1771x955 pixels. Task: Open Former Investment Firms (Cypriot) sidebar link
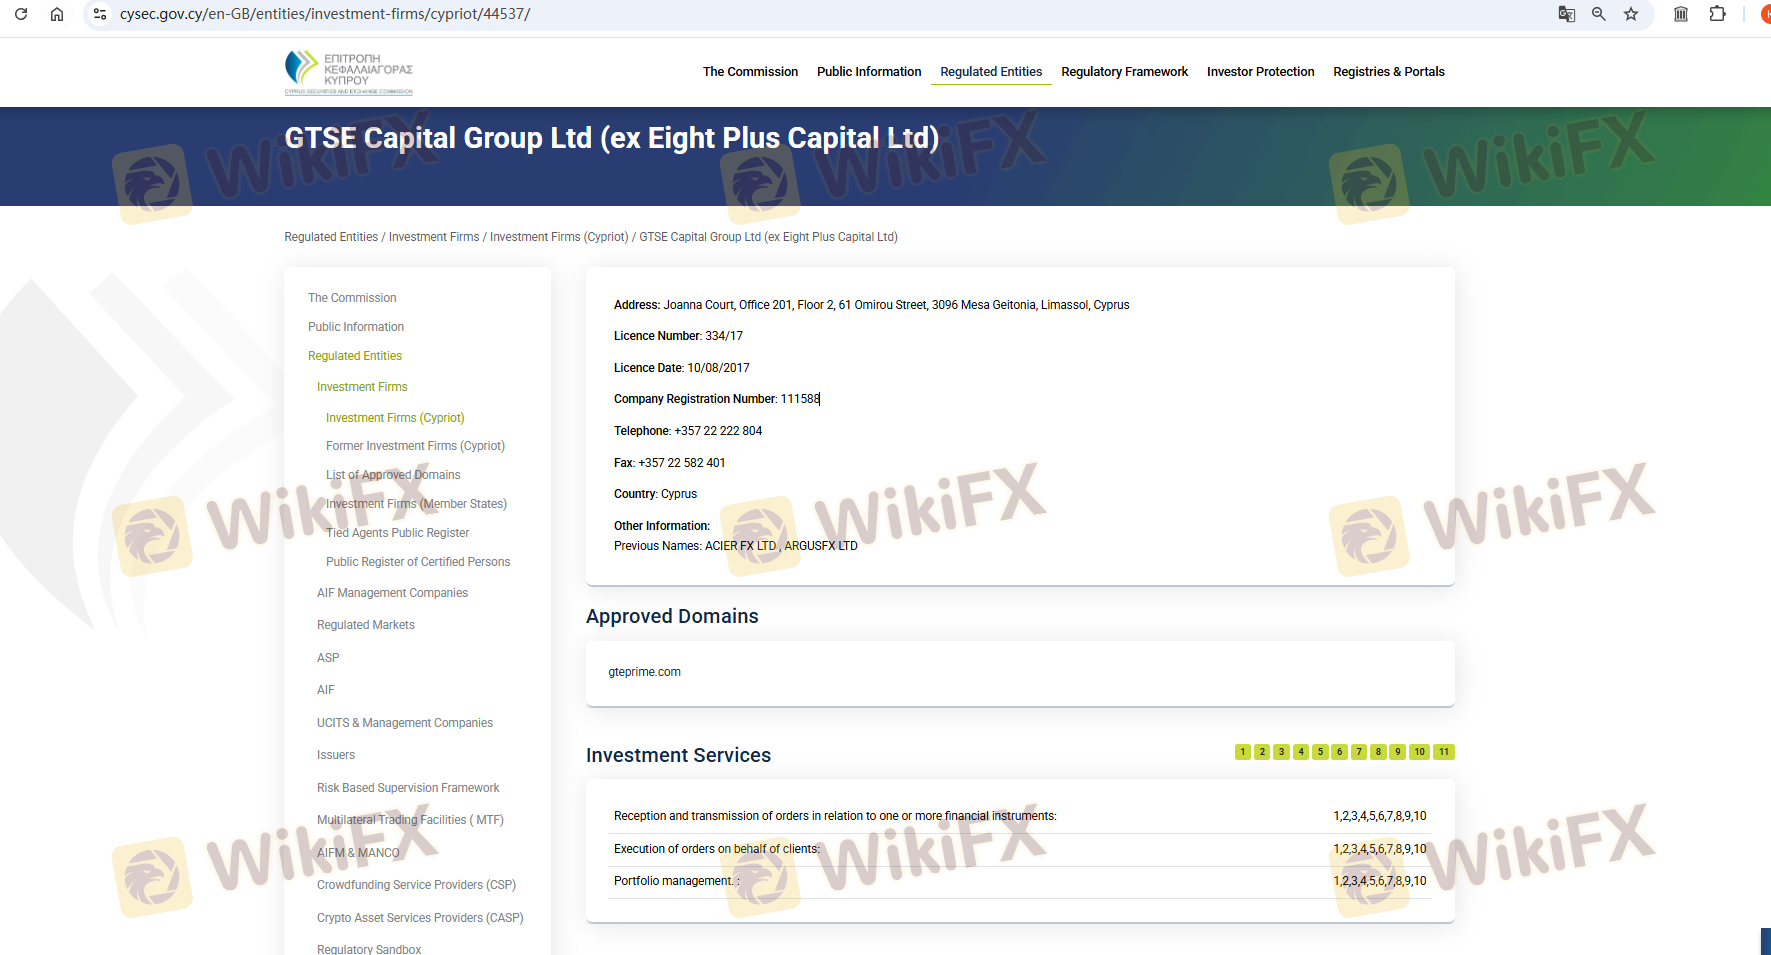coord(415,446)
